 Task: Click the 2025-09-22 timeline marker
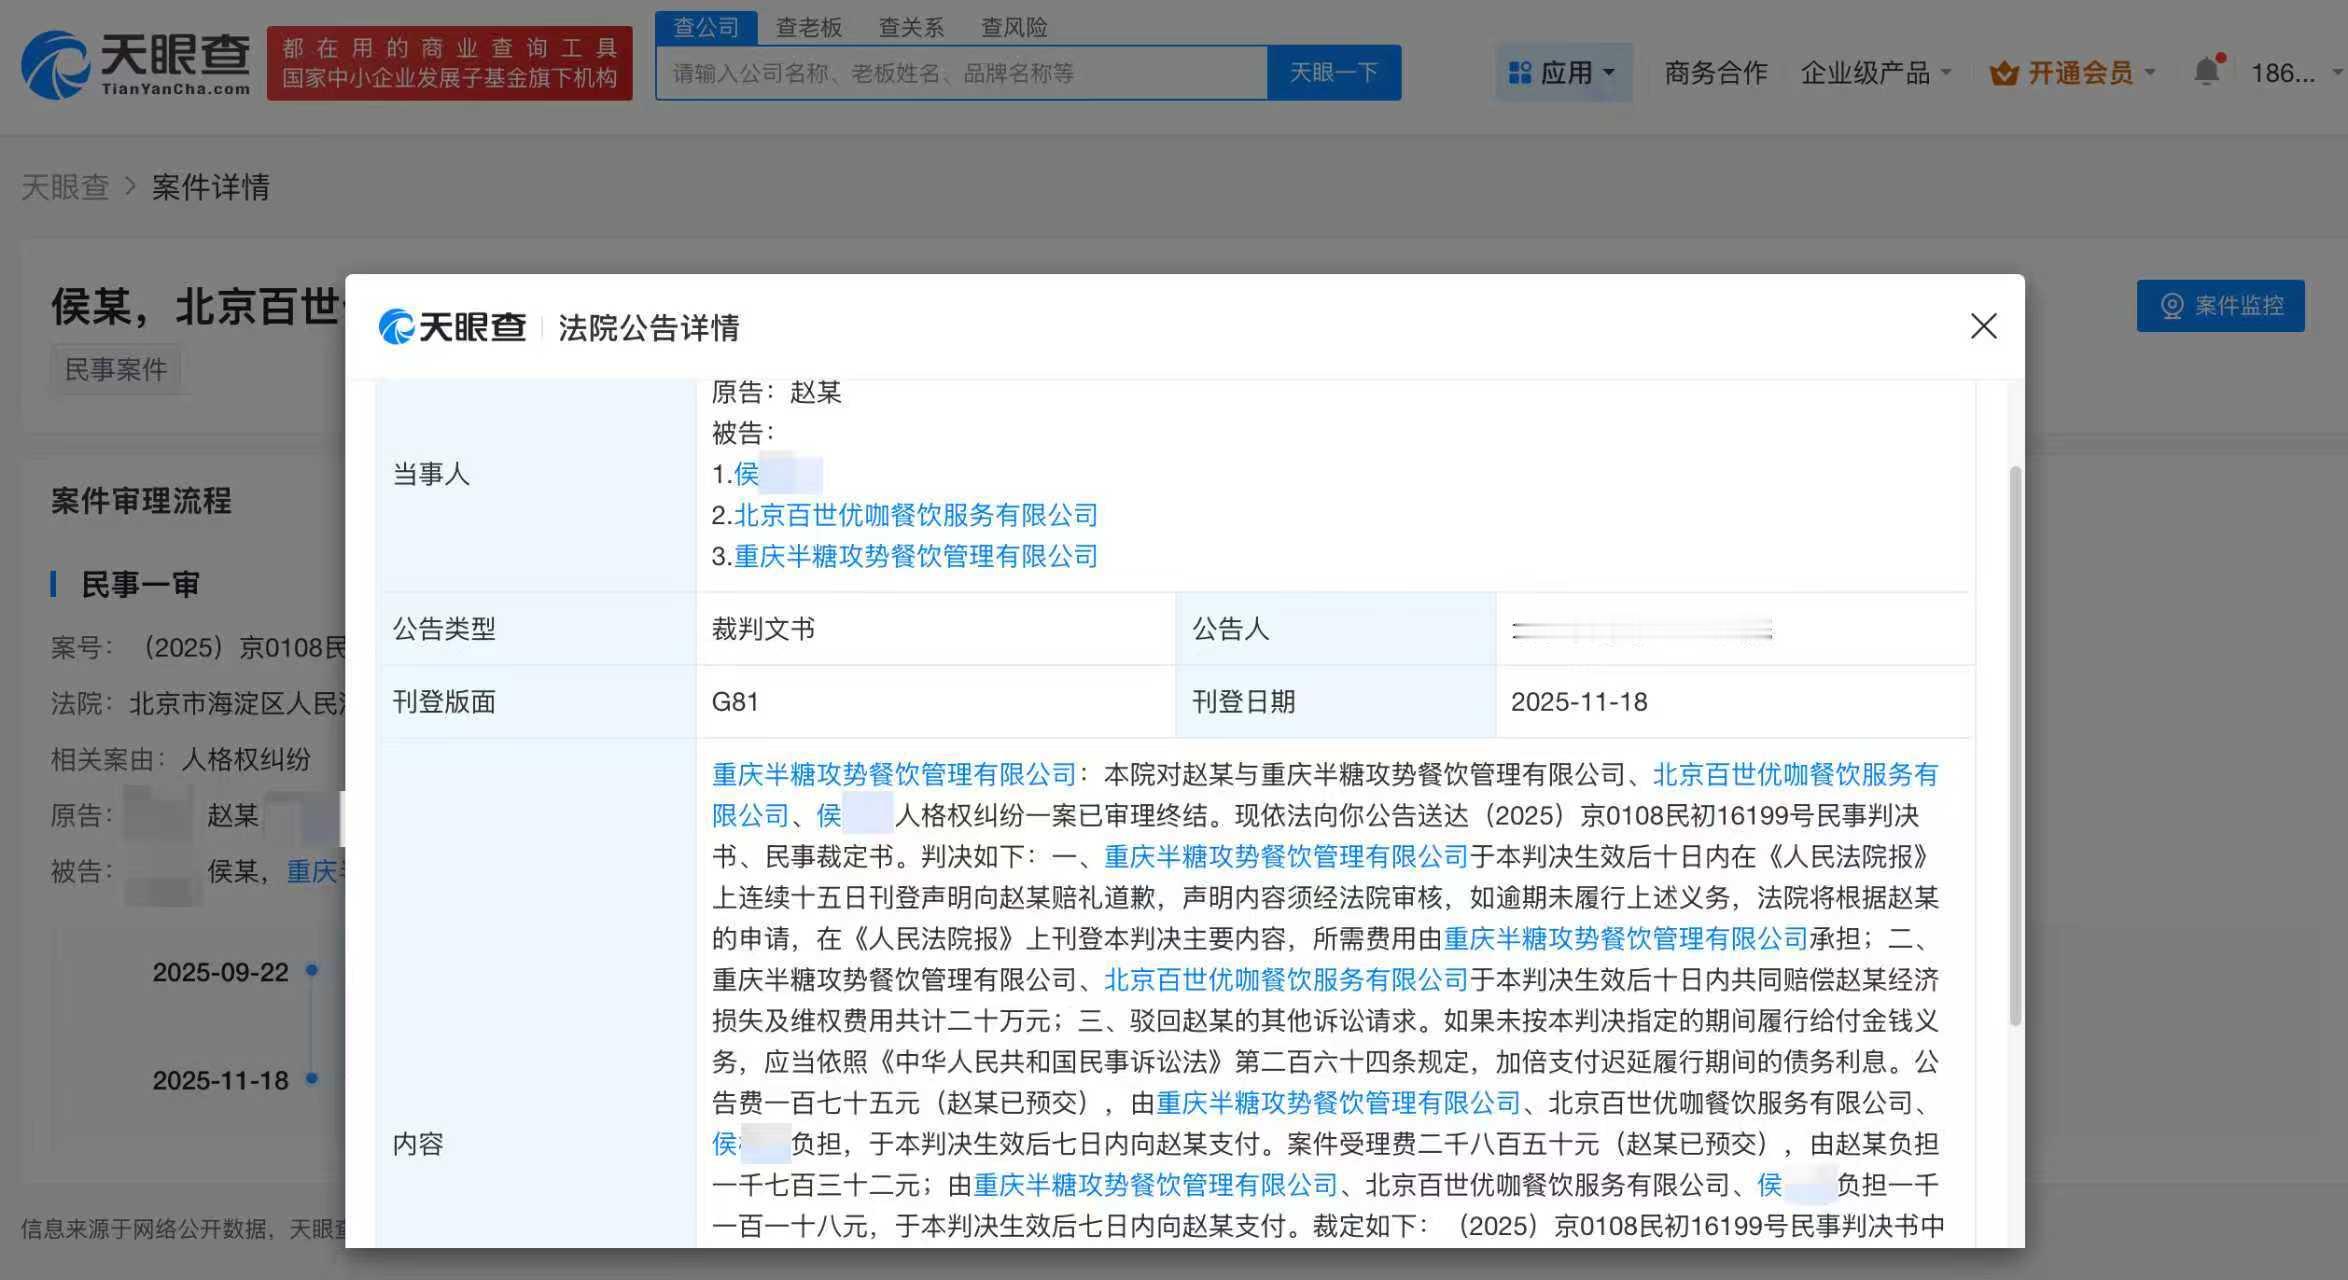tap(310, 971)
